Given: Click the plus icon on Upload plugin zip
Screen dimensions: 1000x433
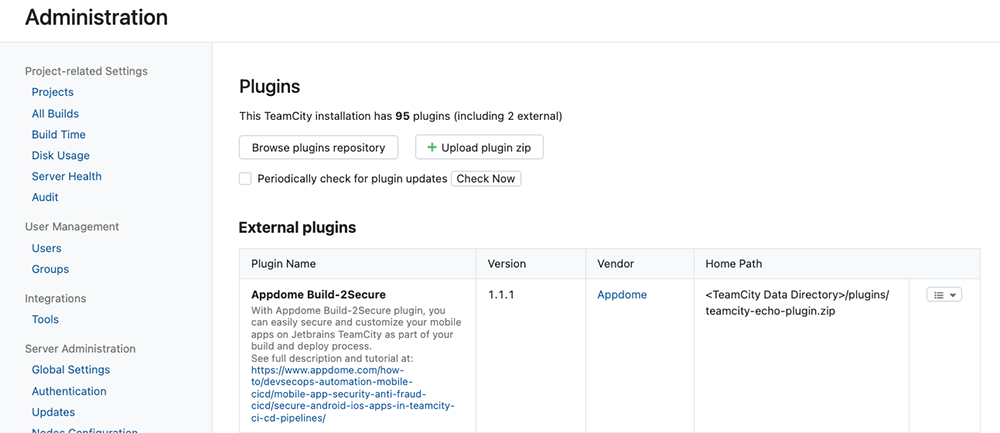Looking at the screenshot, I should (x=432, y=147).
